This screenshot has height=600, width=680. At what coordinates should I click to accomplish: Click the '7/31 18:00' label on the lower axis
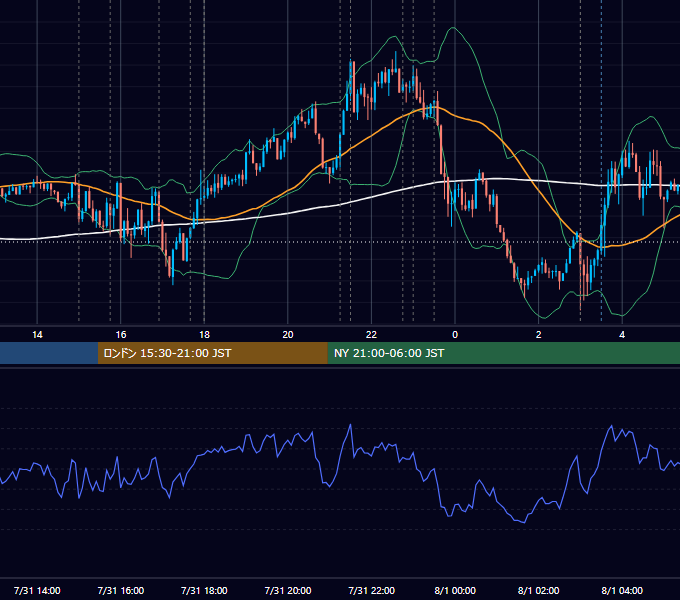pos(204,590)
